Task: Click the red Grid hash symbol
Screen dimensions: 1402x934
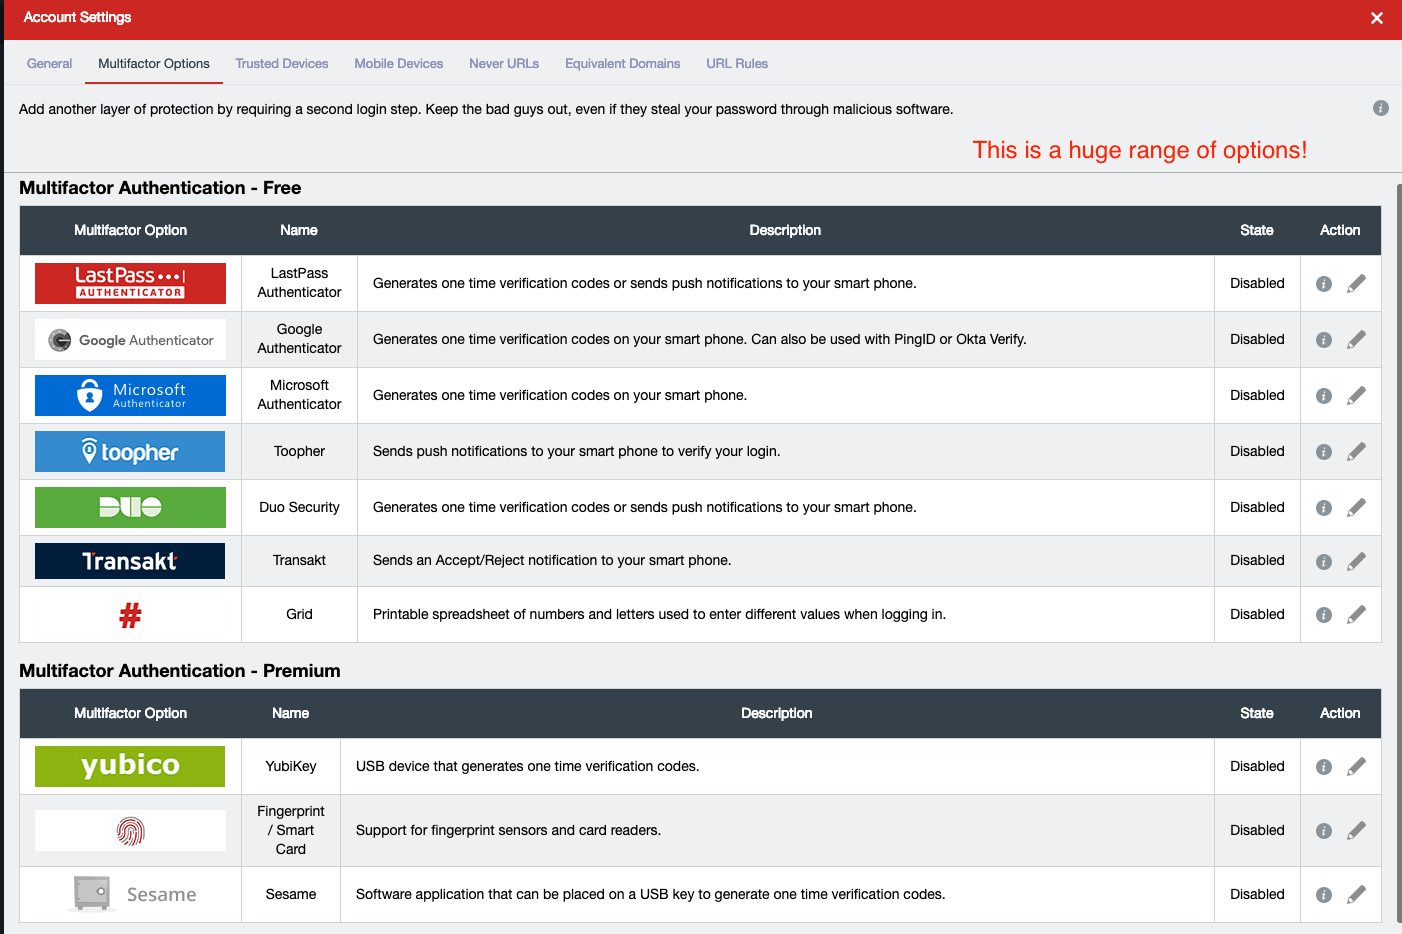Action: [130, 615]
